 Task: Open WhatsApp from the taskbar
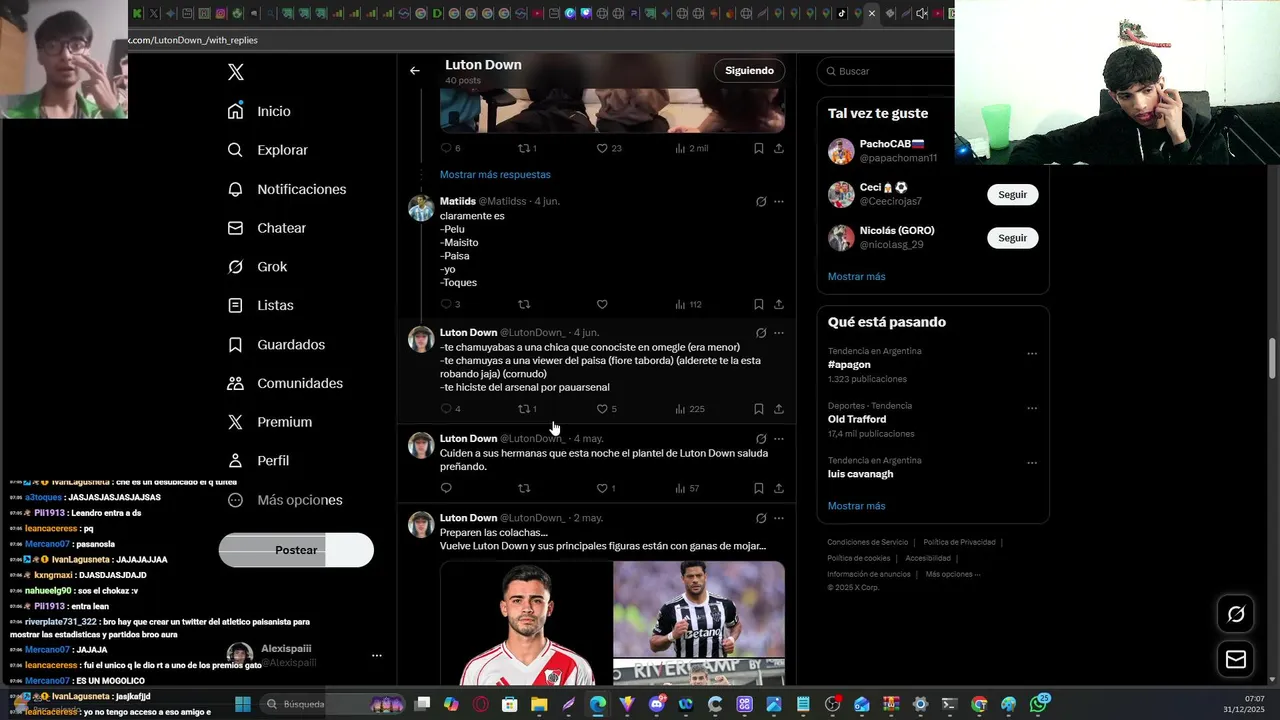1039,704
